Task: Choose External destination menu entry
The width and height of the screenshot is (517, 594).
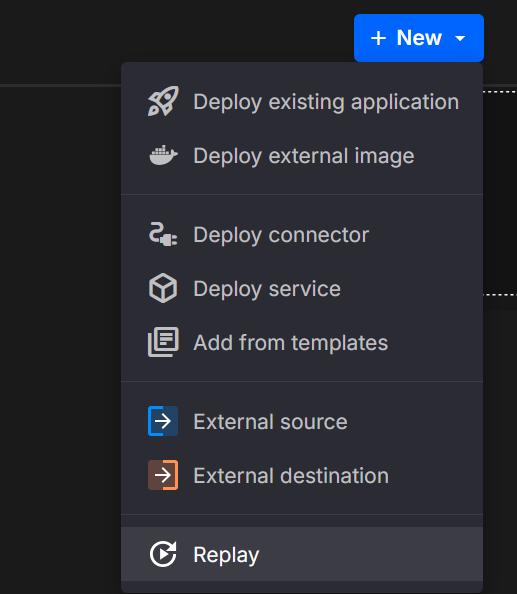Action: (x=302, y=475)
